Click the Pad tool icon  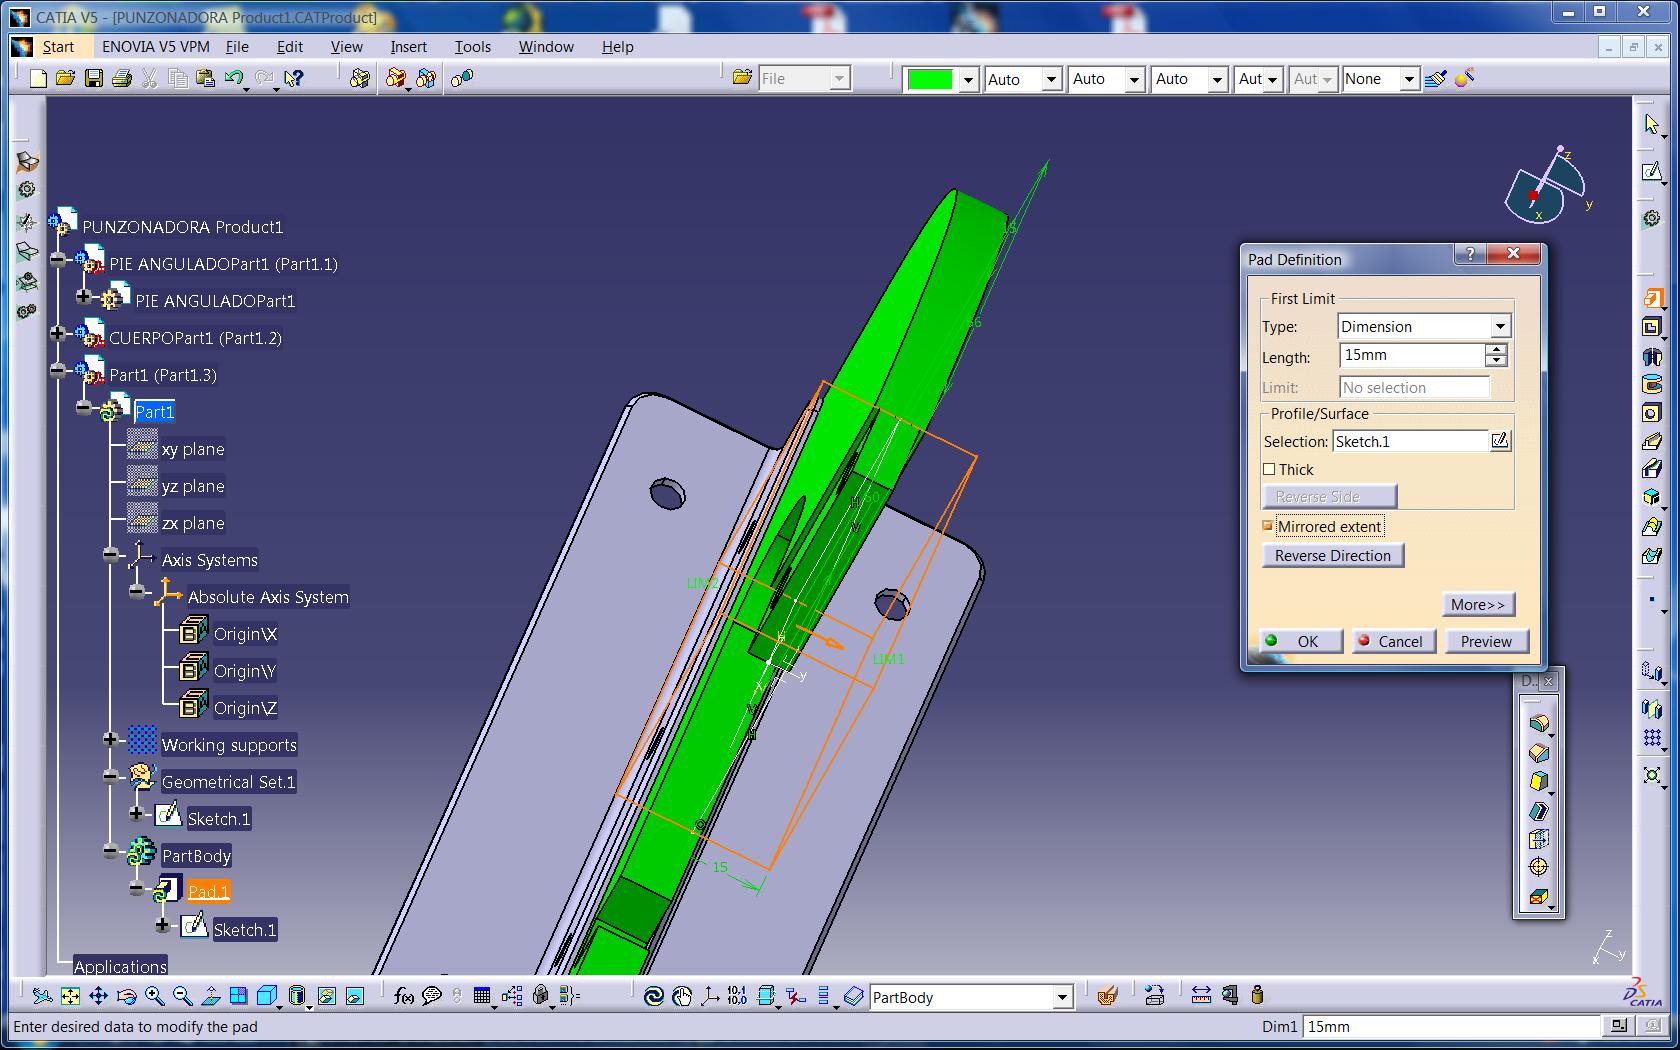point(1652,298)
